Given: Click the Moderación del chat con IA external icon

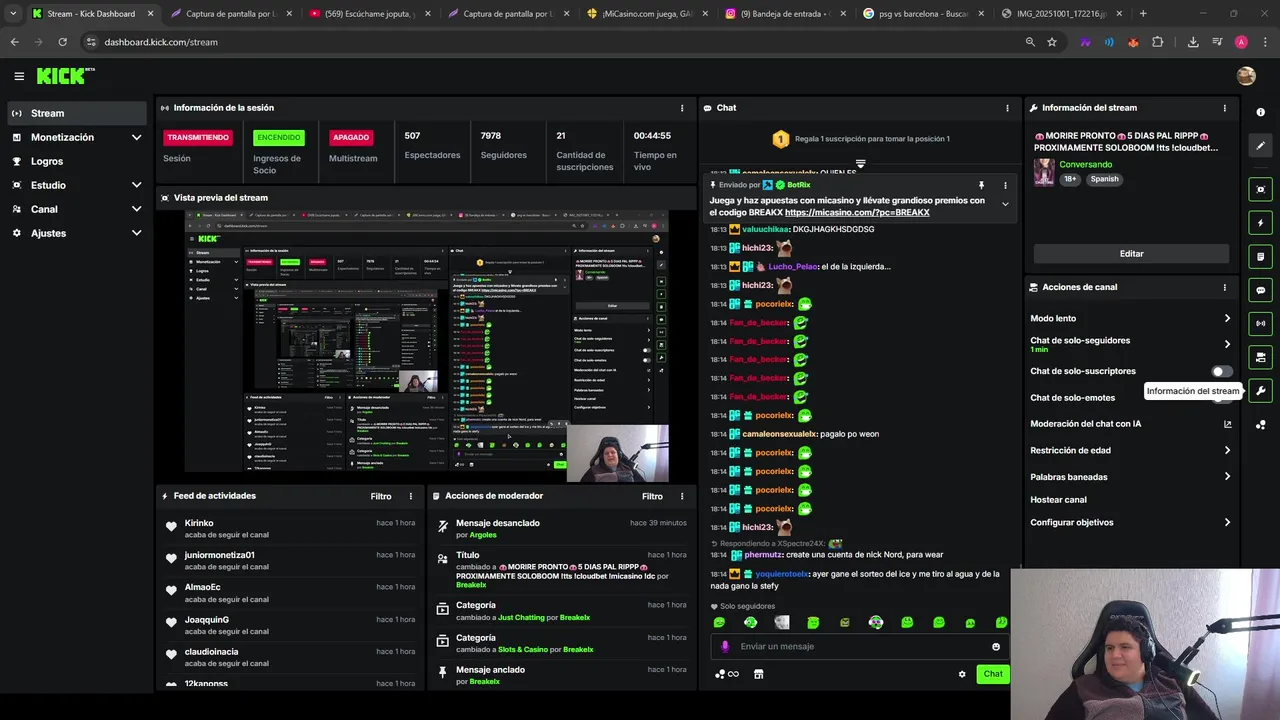Looking at the screenshot, I should point(1228,424).
